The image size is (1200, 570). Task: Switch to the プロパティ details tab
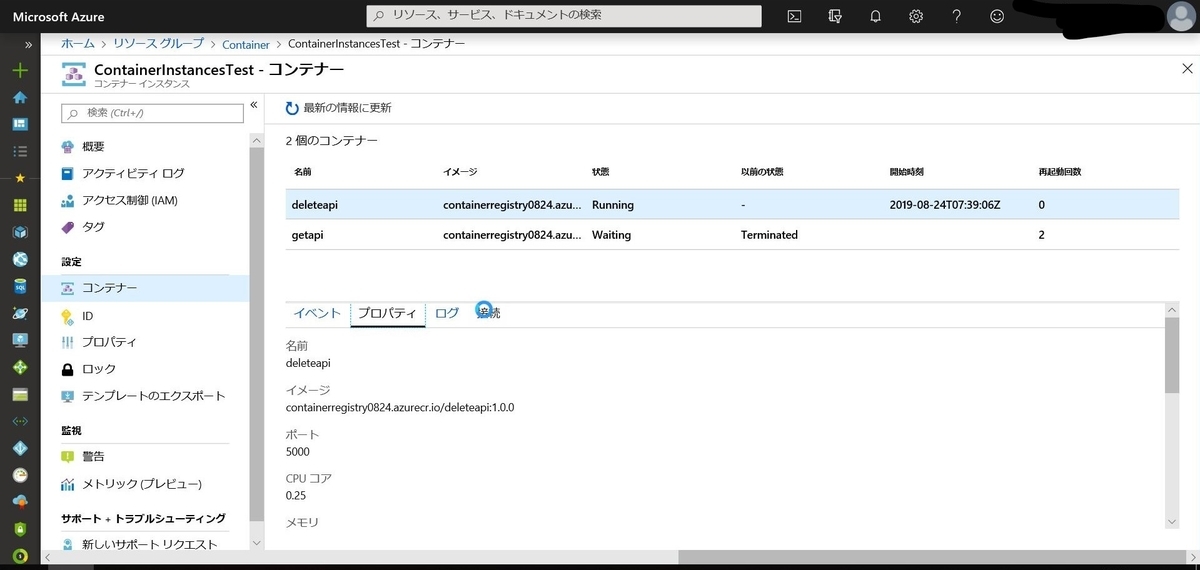pyautogui.click(x=387, y=313)
